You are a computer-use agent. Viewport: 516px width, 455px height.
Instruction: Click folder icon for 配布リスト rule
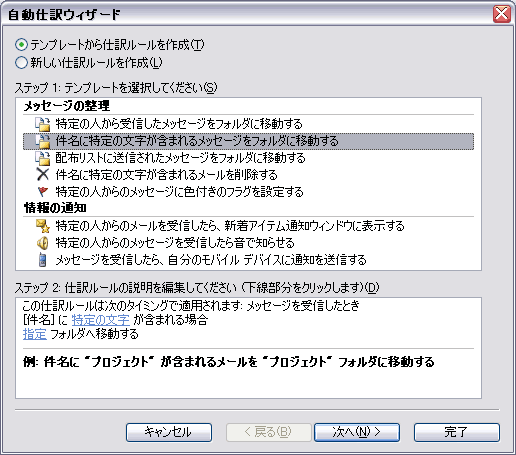pos(43,158)
